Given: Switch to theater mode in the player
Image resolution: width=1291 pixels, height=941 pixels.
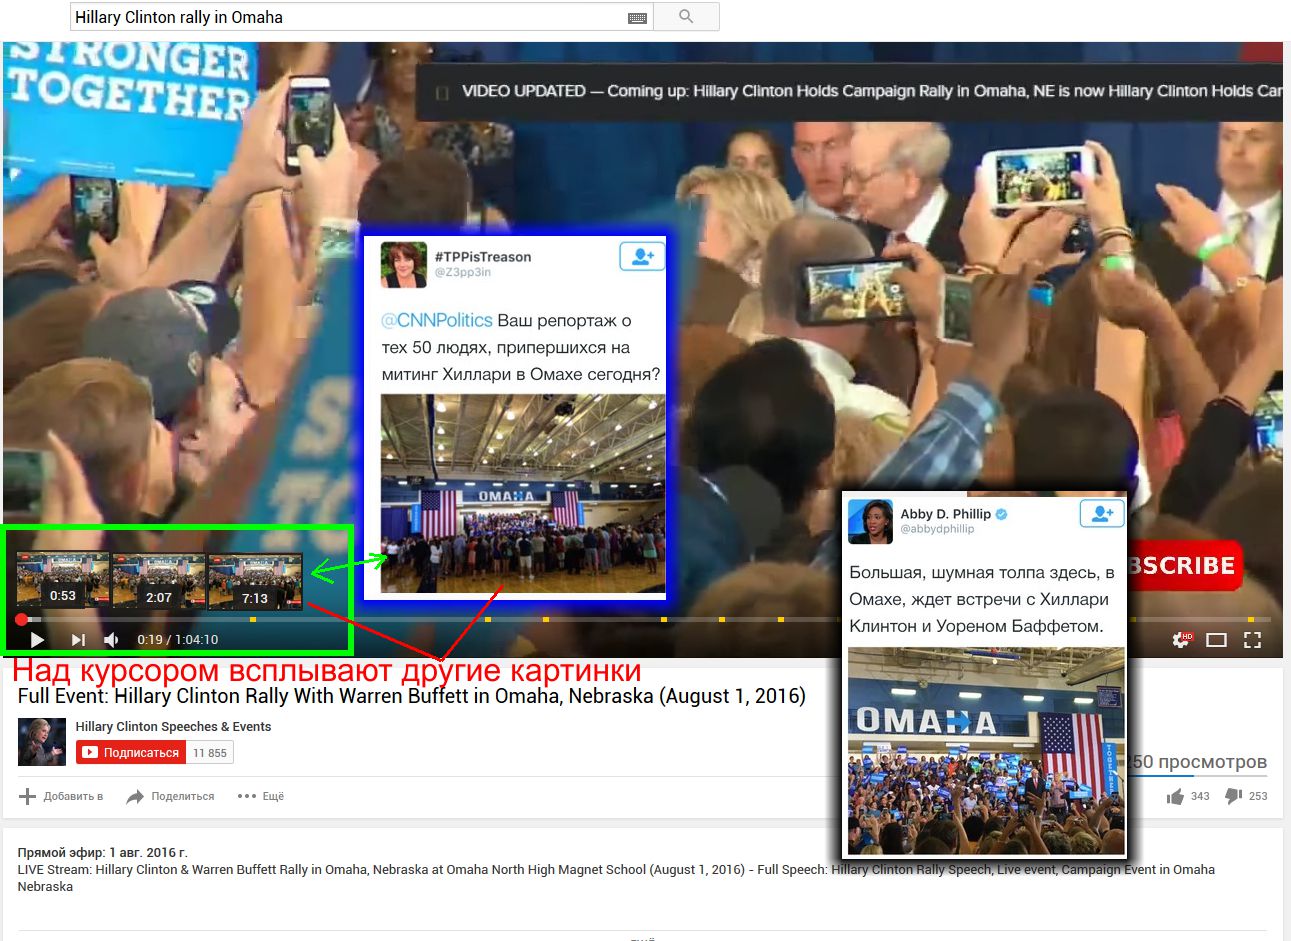Looking at the screenshot, I should 1216,640.
